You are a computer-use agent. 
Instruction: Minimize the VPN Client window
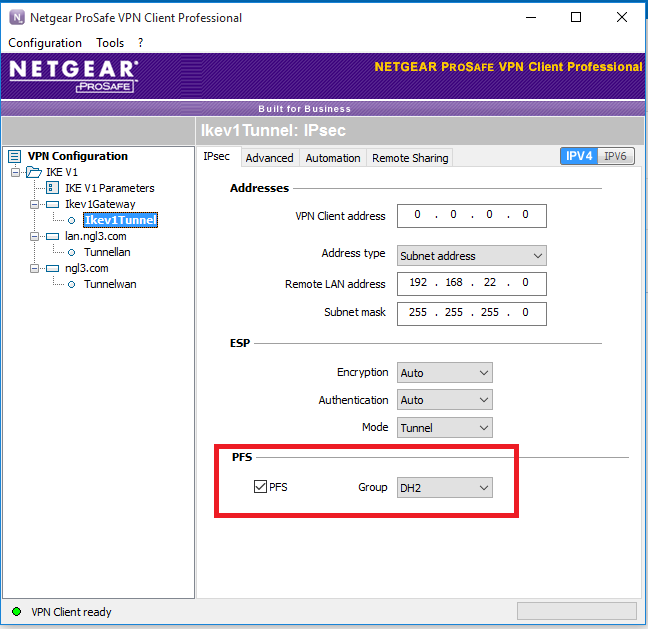531,17
